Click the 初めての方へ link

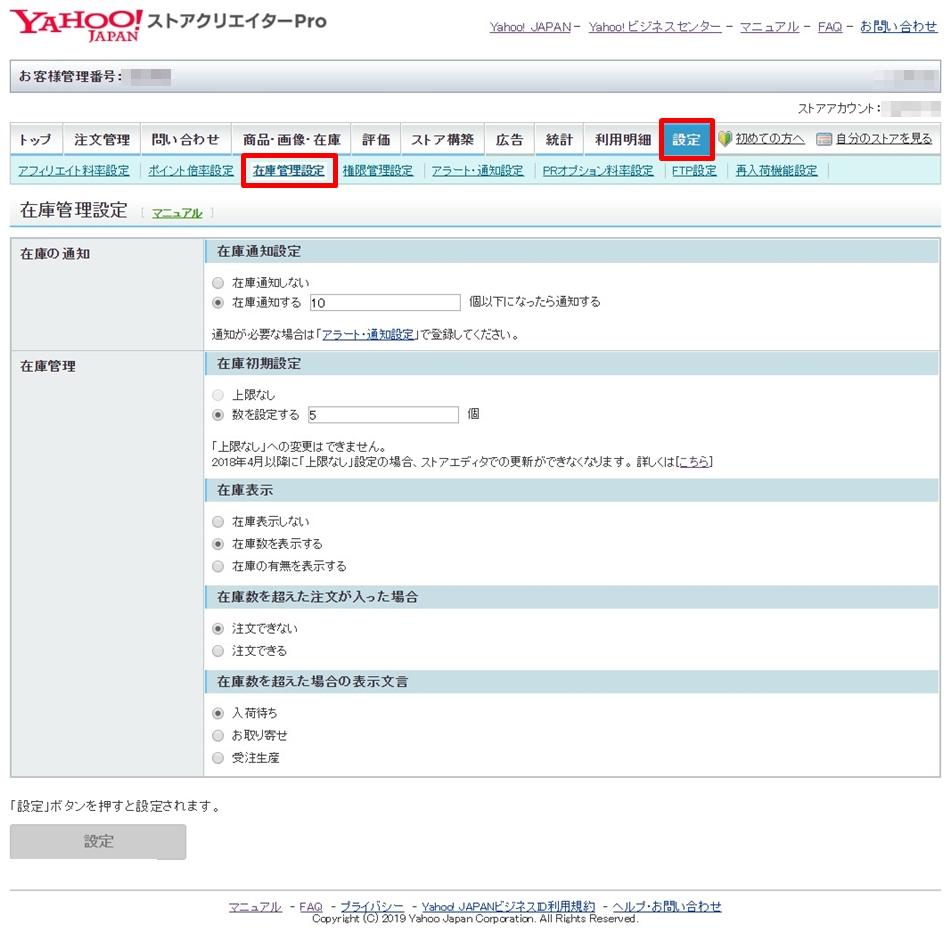click(x=770, y=139)
